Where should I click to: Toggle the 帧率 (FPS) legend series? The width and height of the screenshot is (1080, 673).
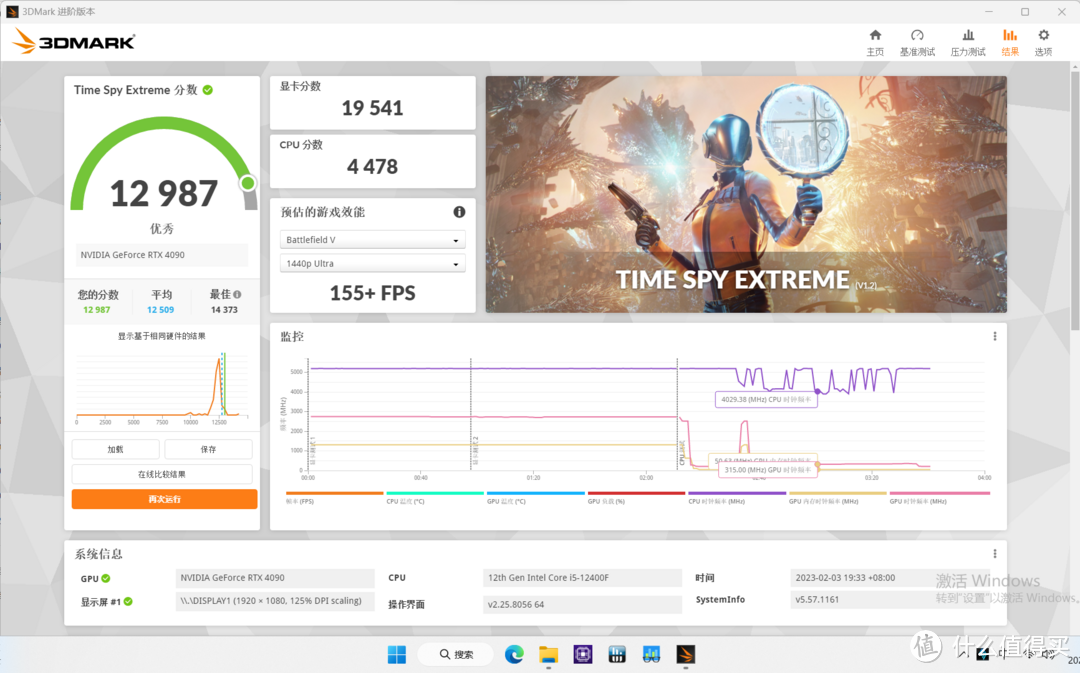334,497
